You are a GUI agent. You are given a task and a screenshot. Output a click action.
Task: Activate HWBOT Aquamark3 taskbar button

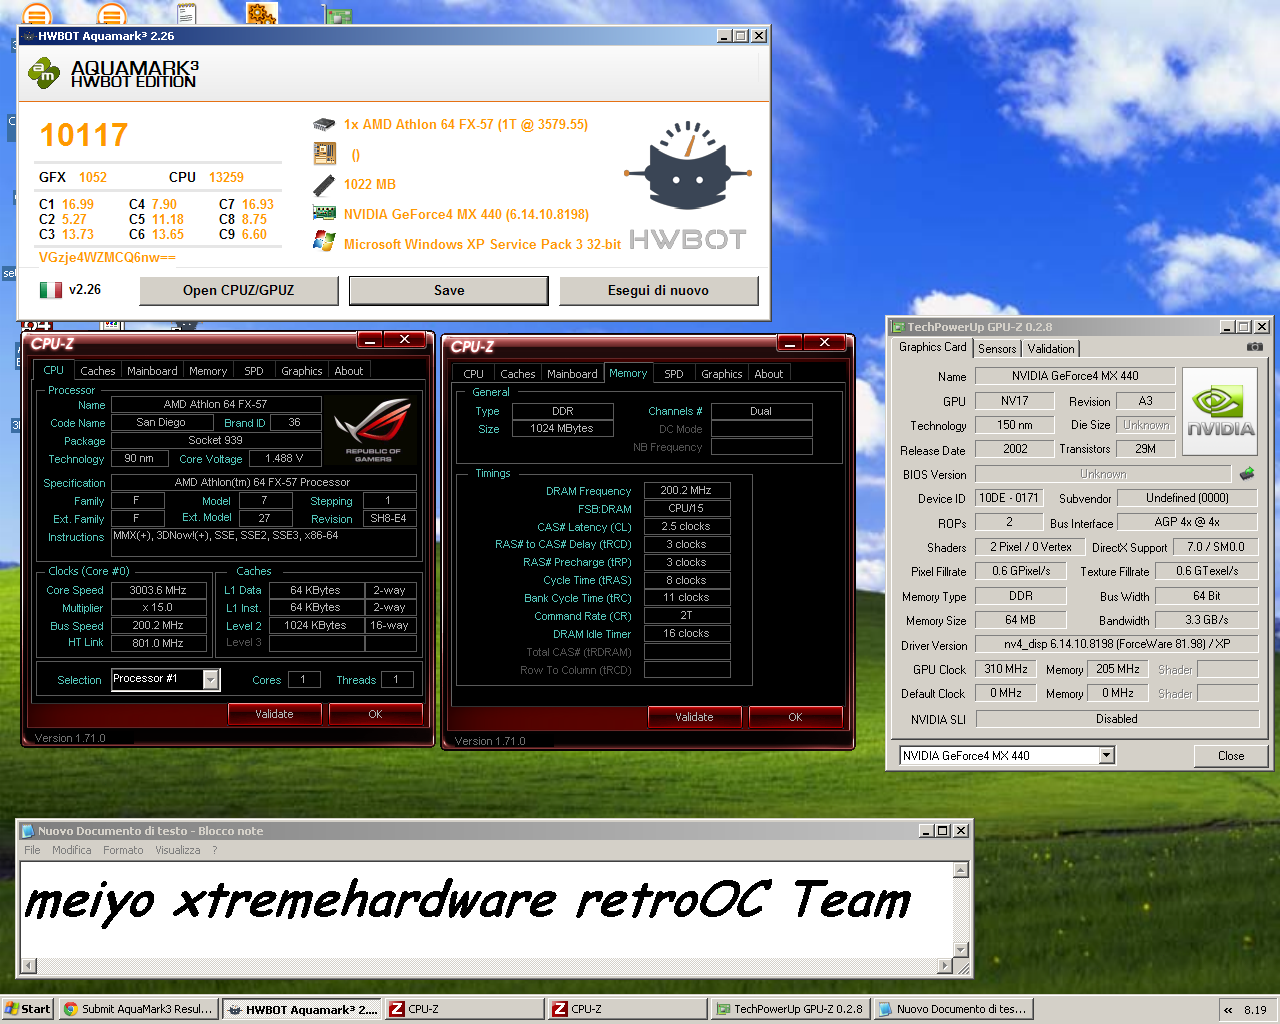point(302,1009)
